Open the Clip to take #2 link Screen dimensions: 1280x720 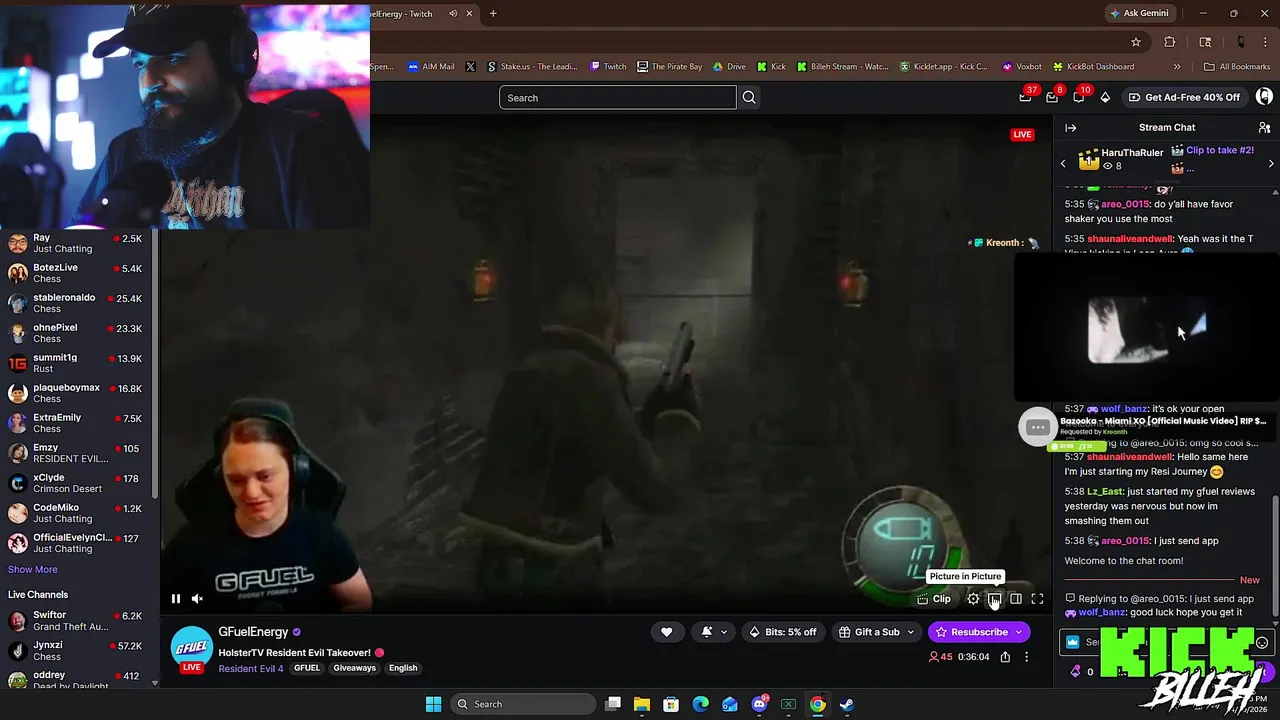1219,150
